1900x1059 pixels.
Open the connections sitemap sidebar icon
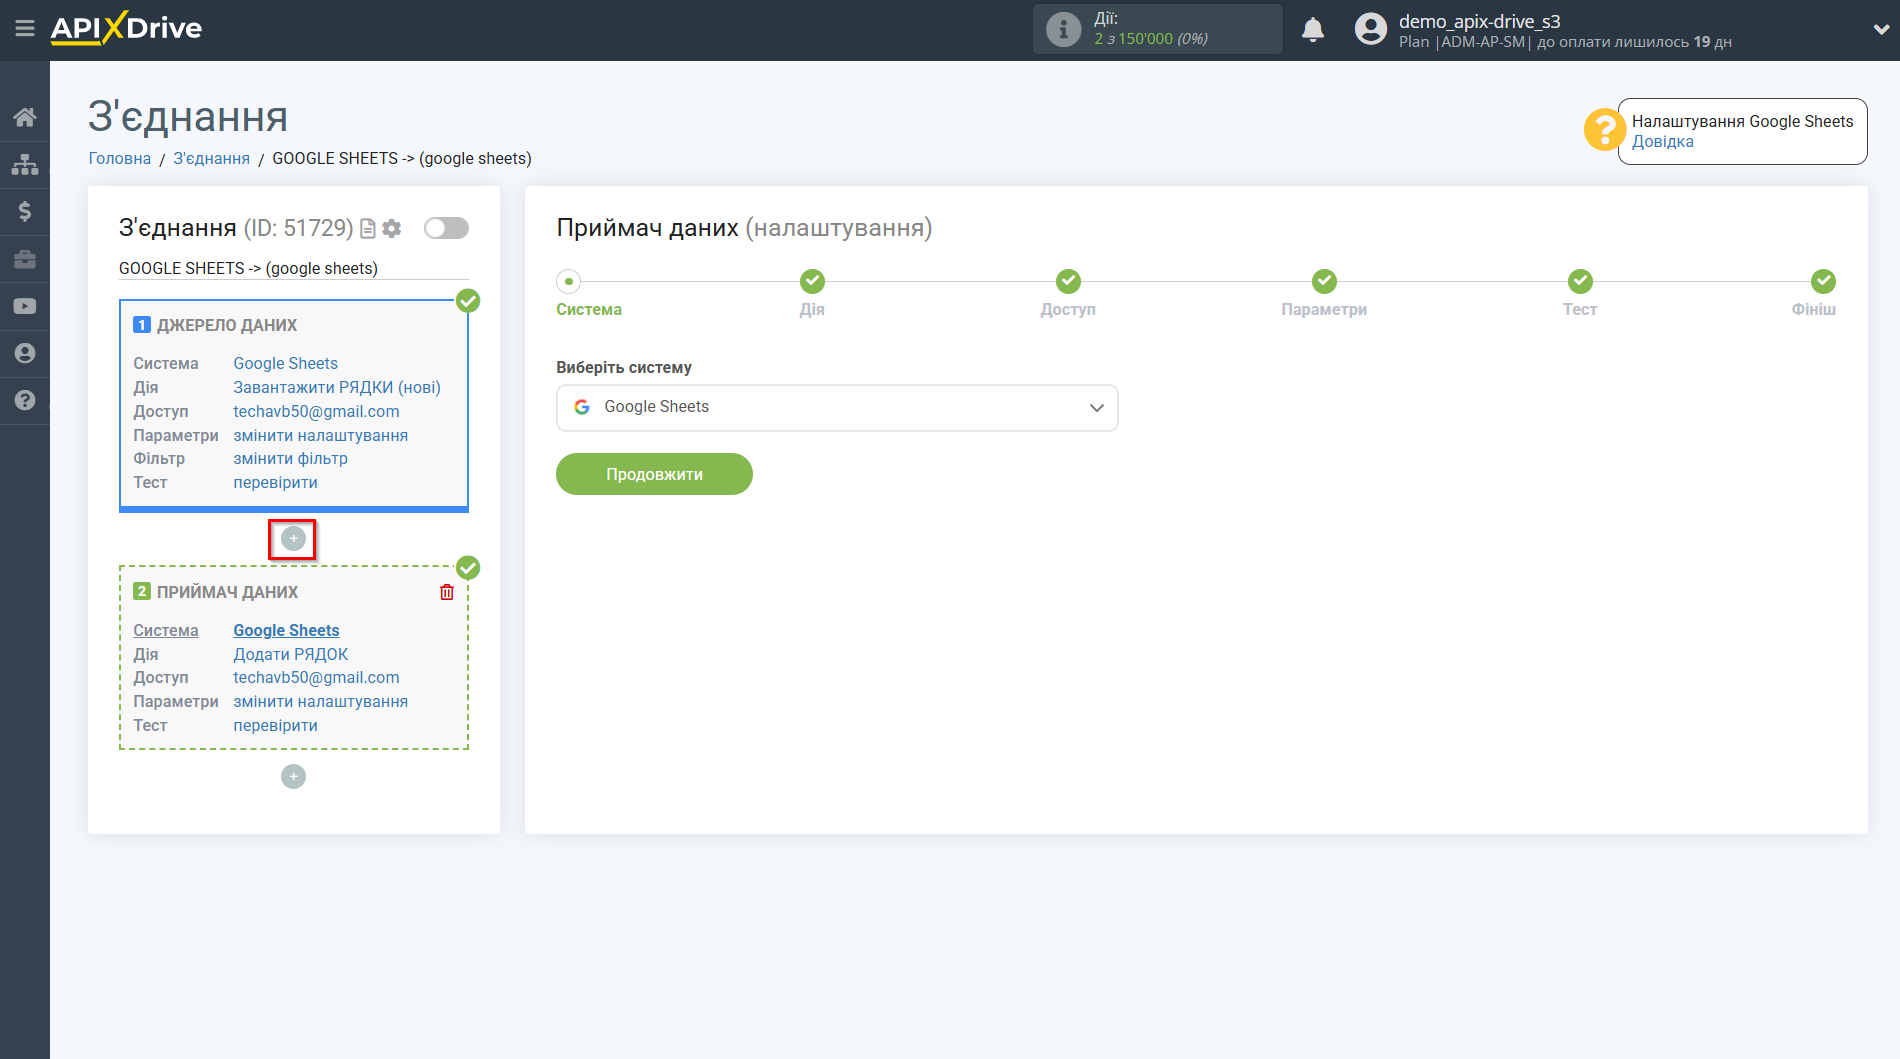click(x=25, y=164)
